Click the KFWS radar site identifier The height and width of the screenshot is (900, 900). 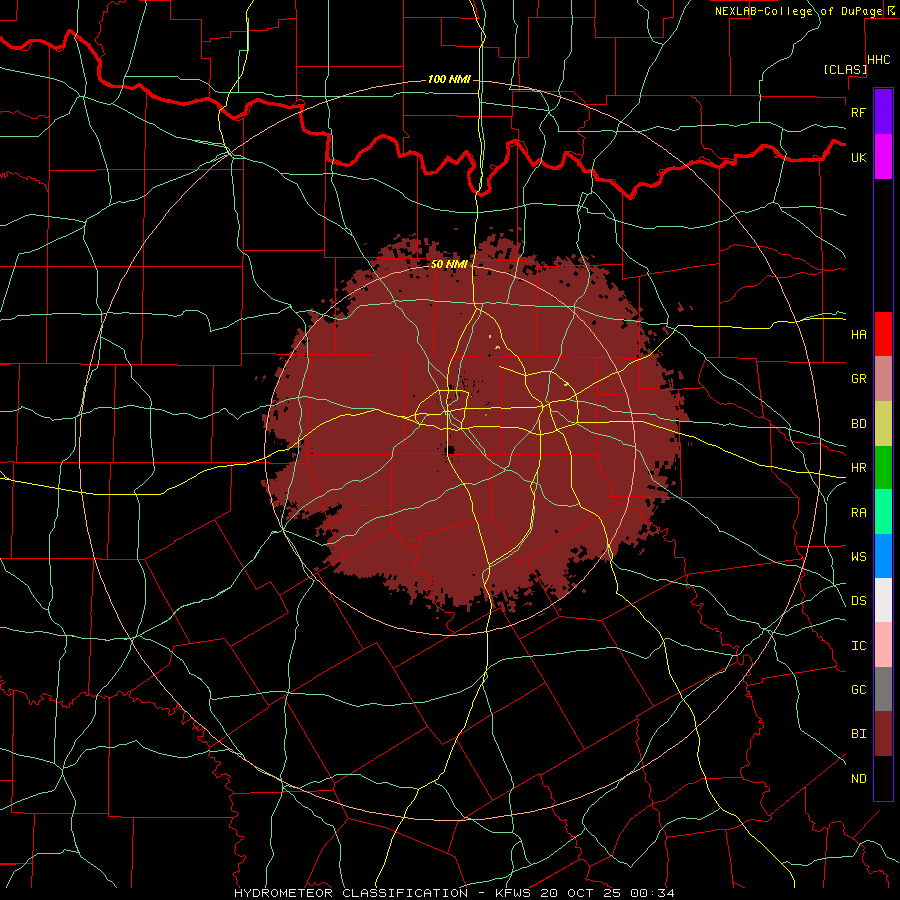pyautogui.click(x=515, y=893)
